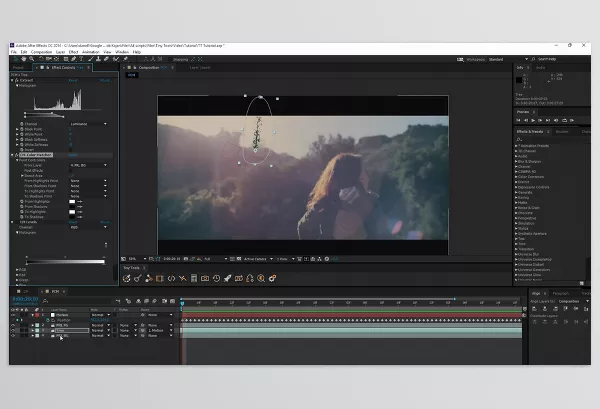This screenshot has height=409, width=600.
Task: Toggle the Extract effect fx switch
Action: tap(17, 80)
